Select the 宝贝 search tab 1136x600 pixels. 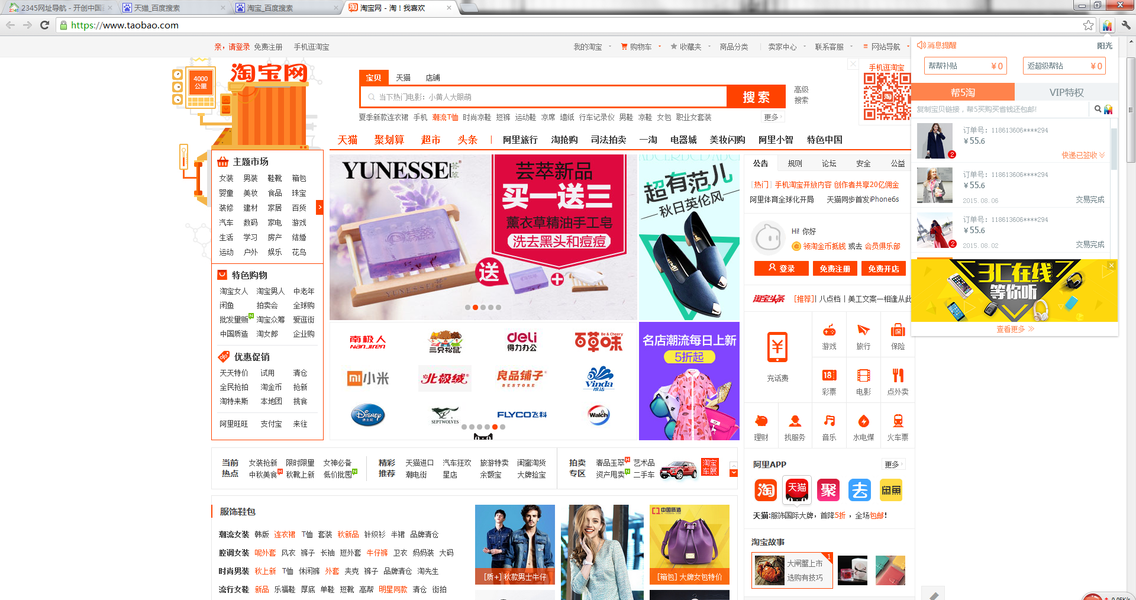tap(373, 78)
